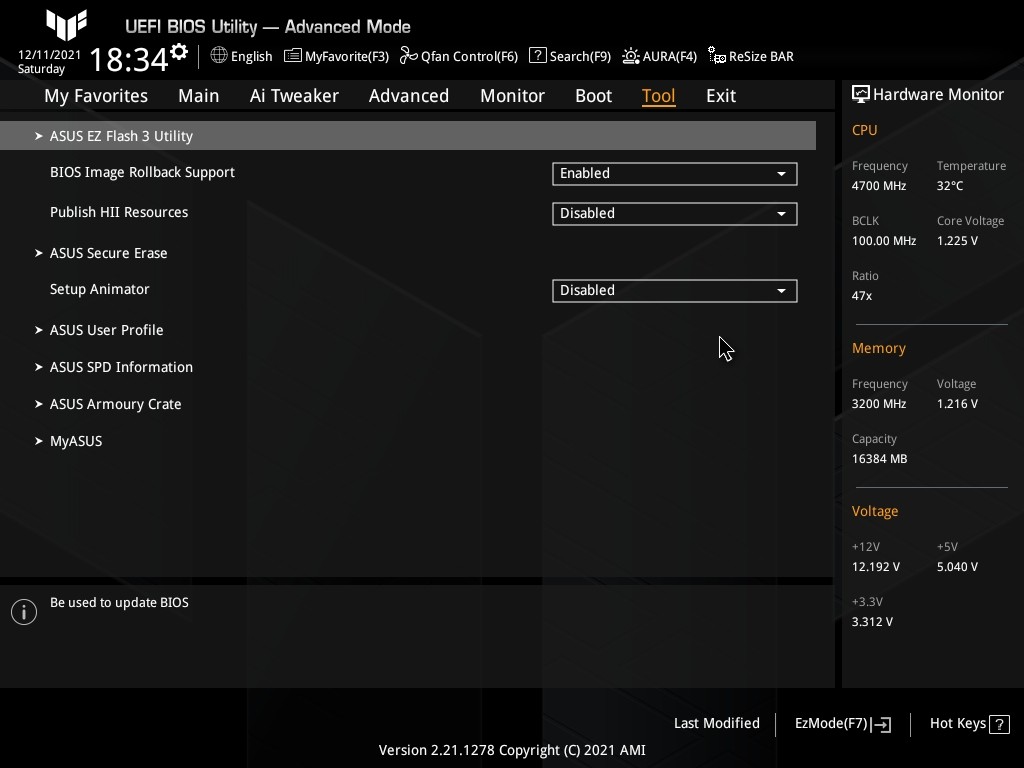Click the Search(F9) question mark icon
Viewport: 1024px width, 768px height.
point(538,56)
